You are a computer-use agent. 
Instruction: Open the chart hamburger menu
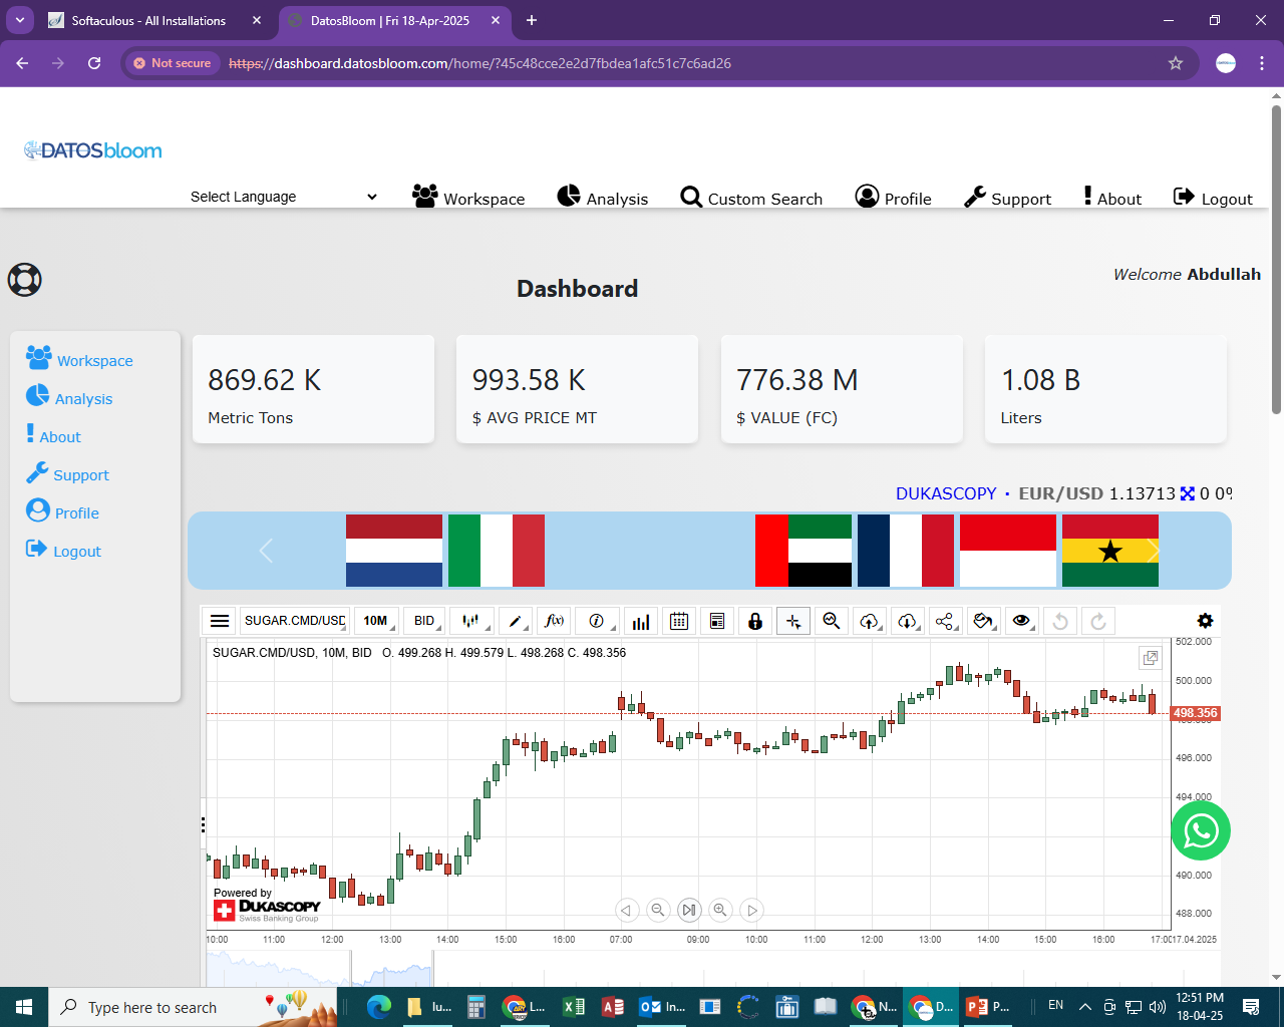[220, 621]
